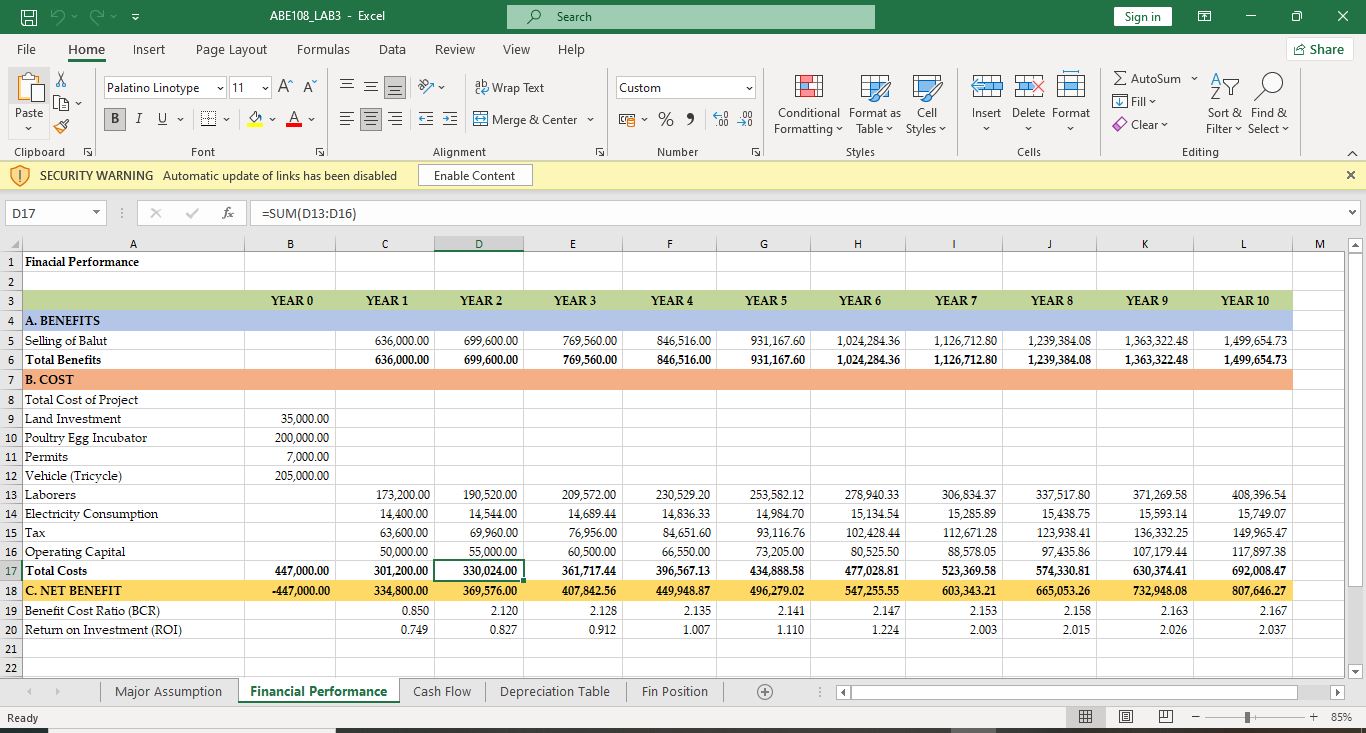Click the Search box in title bar
The width and height of the screenshot is (1366, 733).
(690, 17)
